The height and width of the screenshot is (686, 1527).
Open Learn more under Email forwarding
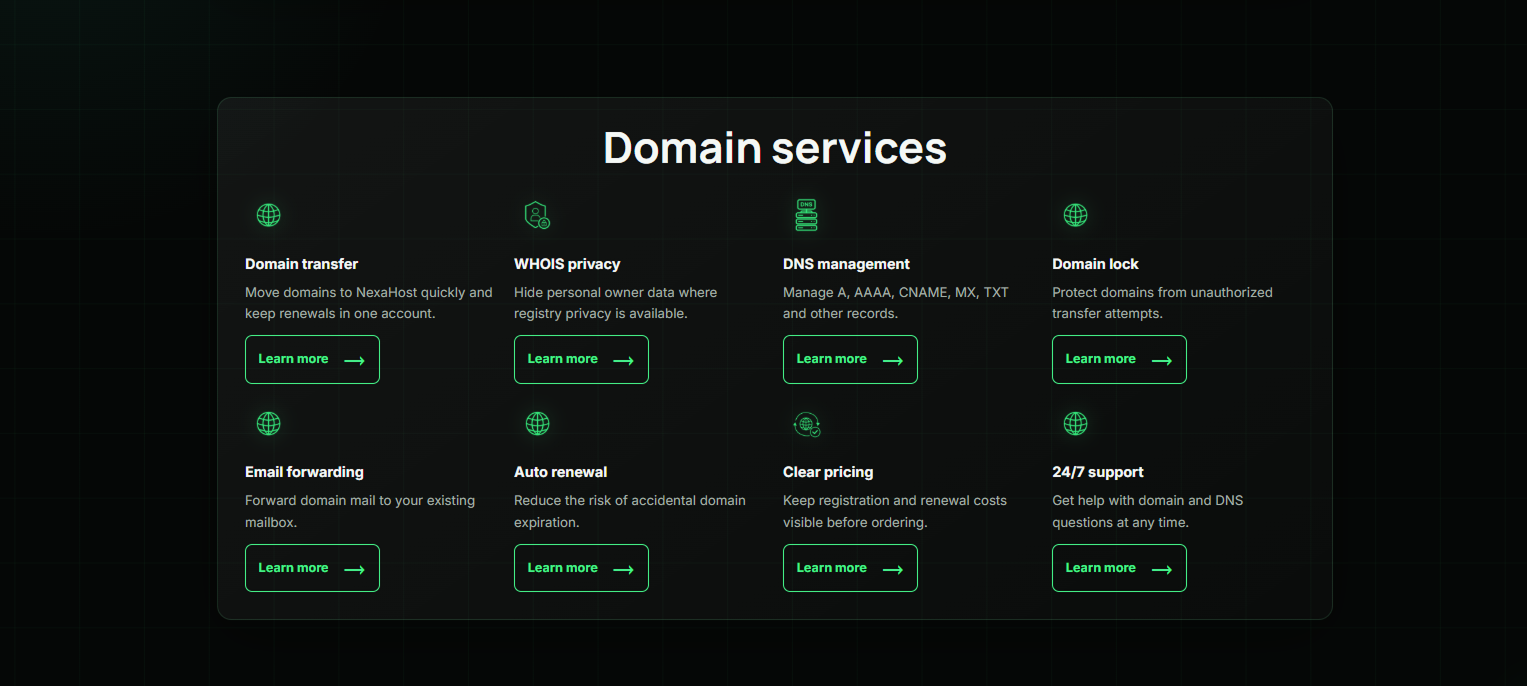tap(312, 568)
